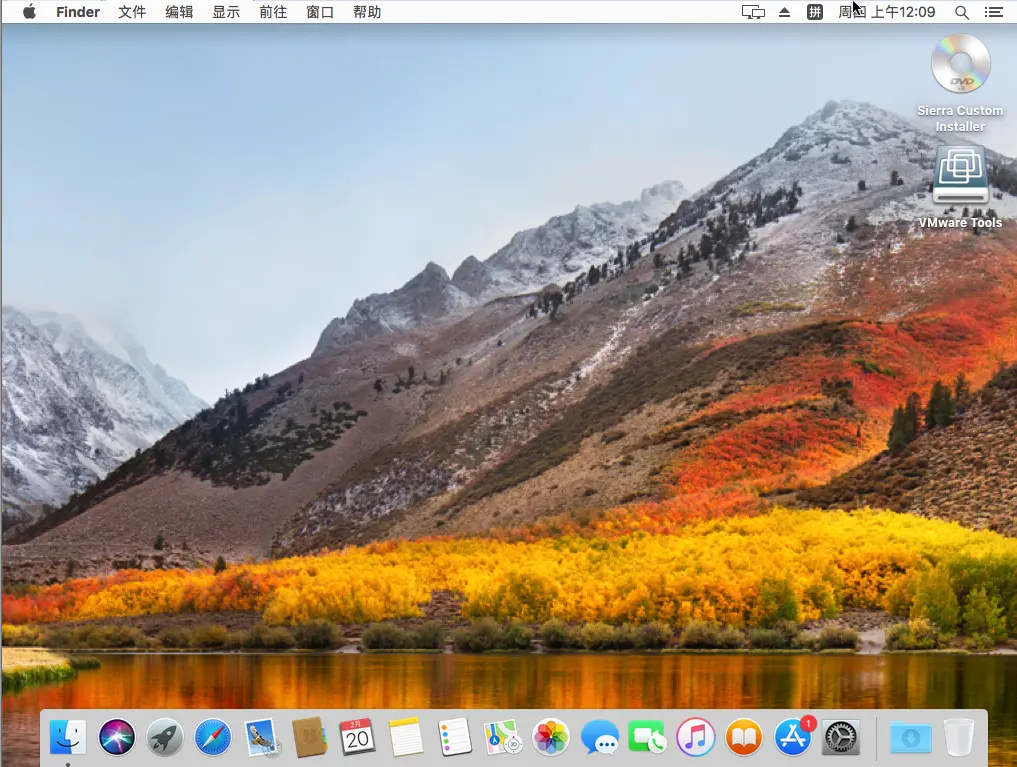1017x767 pixels.
Task: Open Finder from the Dock
Action: coord(68,737)
